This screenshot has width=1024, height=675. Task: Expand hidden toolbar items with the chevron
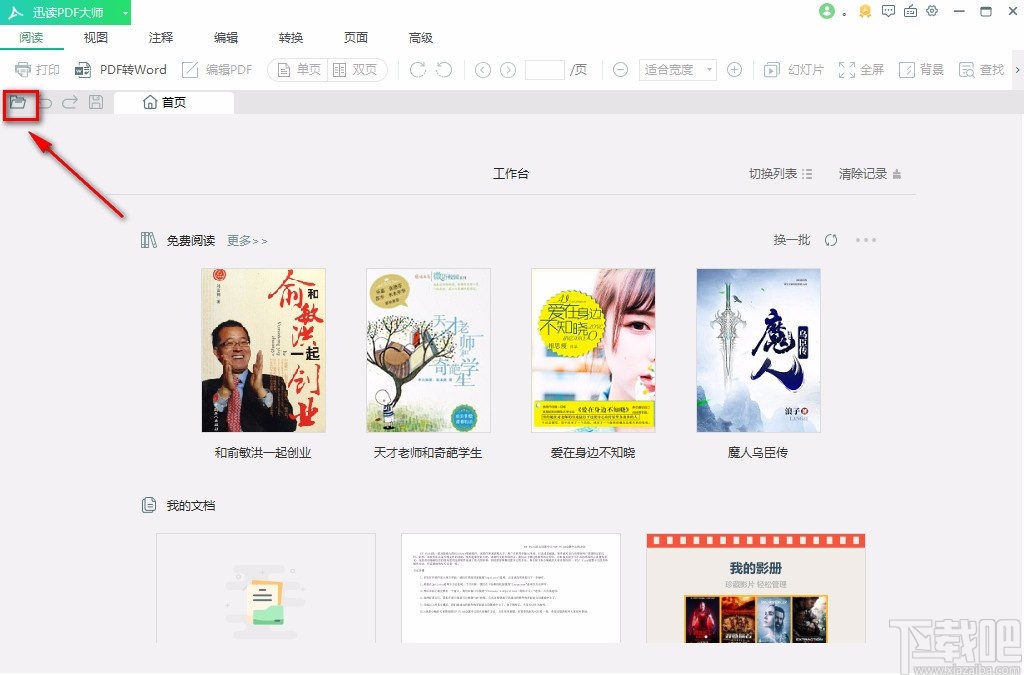pos(1017,69)
